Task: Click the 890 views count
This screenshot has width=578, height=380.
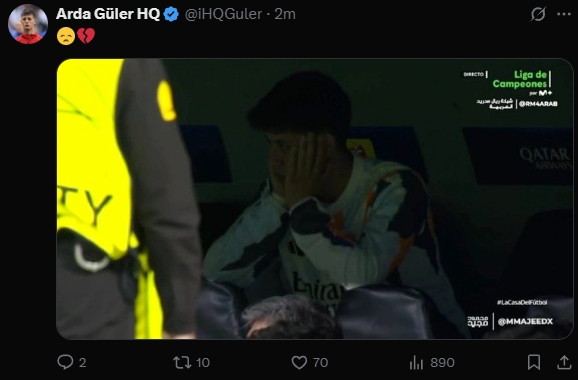Action: click(442, 362)
